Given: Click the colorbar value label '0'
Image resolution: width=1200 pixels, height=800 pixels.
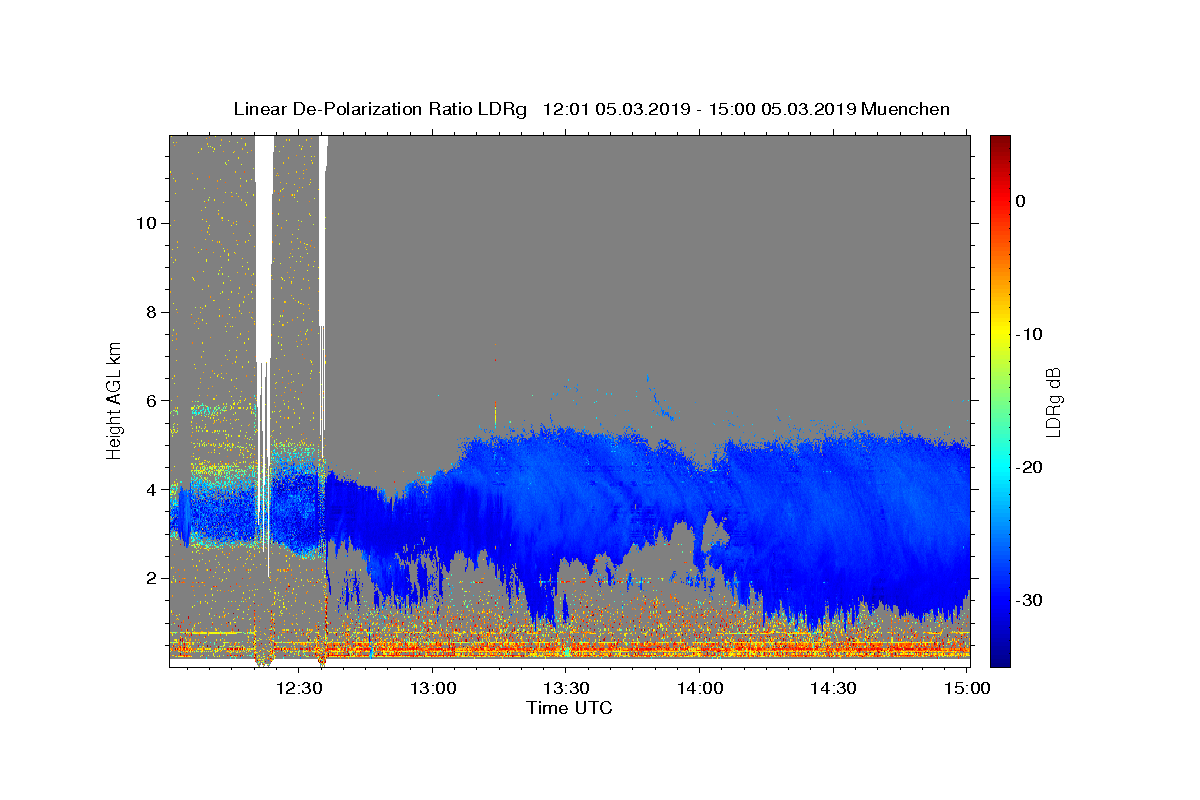Looking at the screenshot, I should click(x=1020, y=201).
